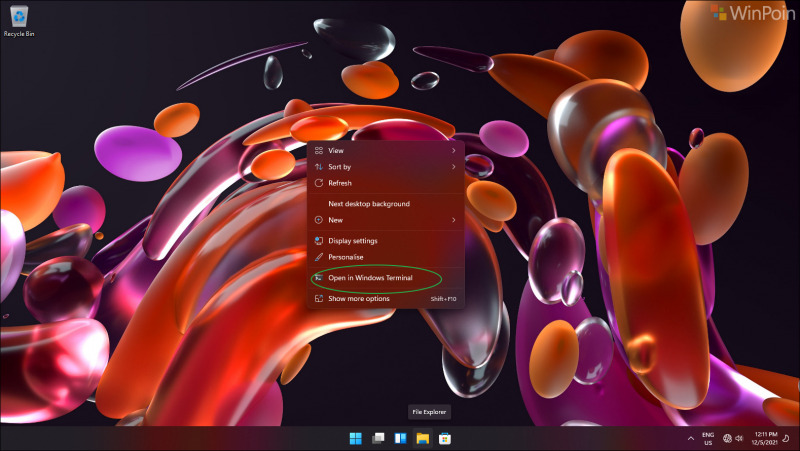Open Task View from the taskbar
Image resolution: width=800 pixels, height=451 pixels.
(x=378, y=438)
